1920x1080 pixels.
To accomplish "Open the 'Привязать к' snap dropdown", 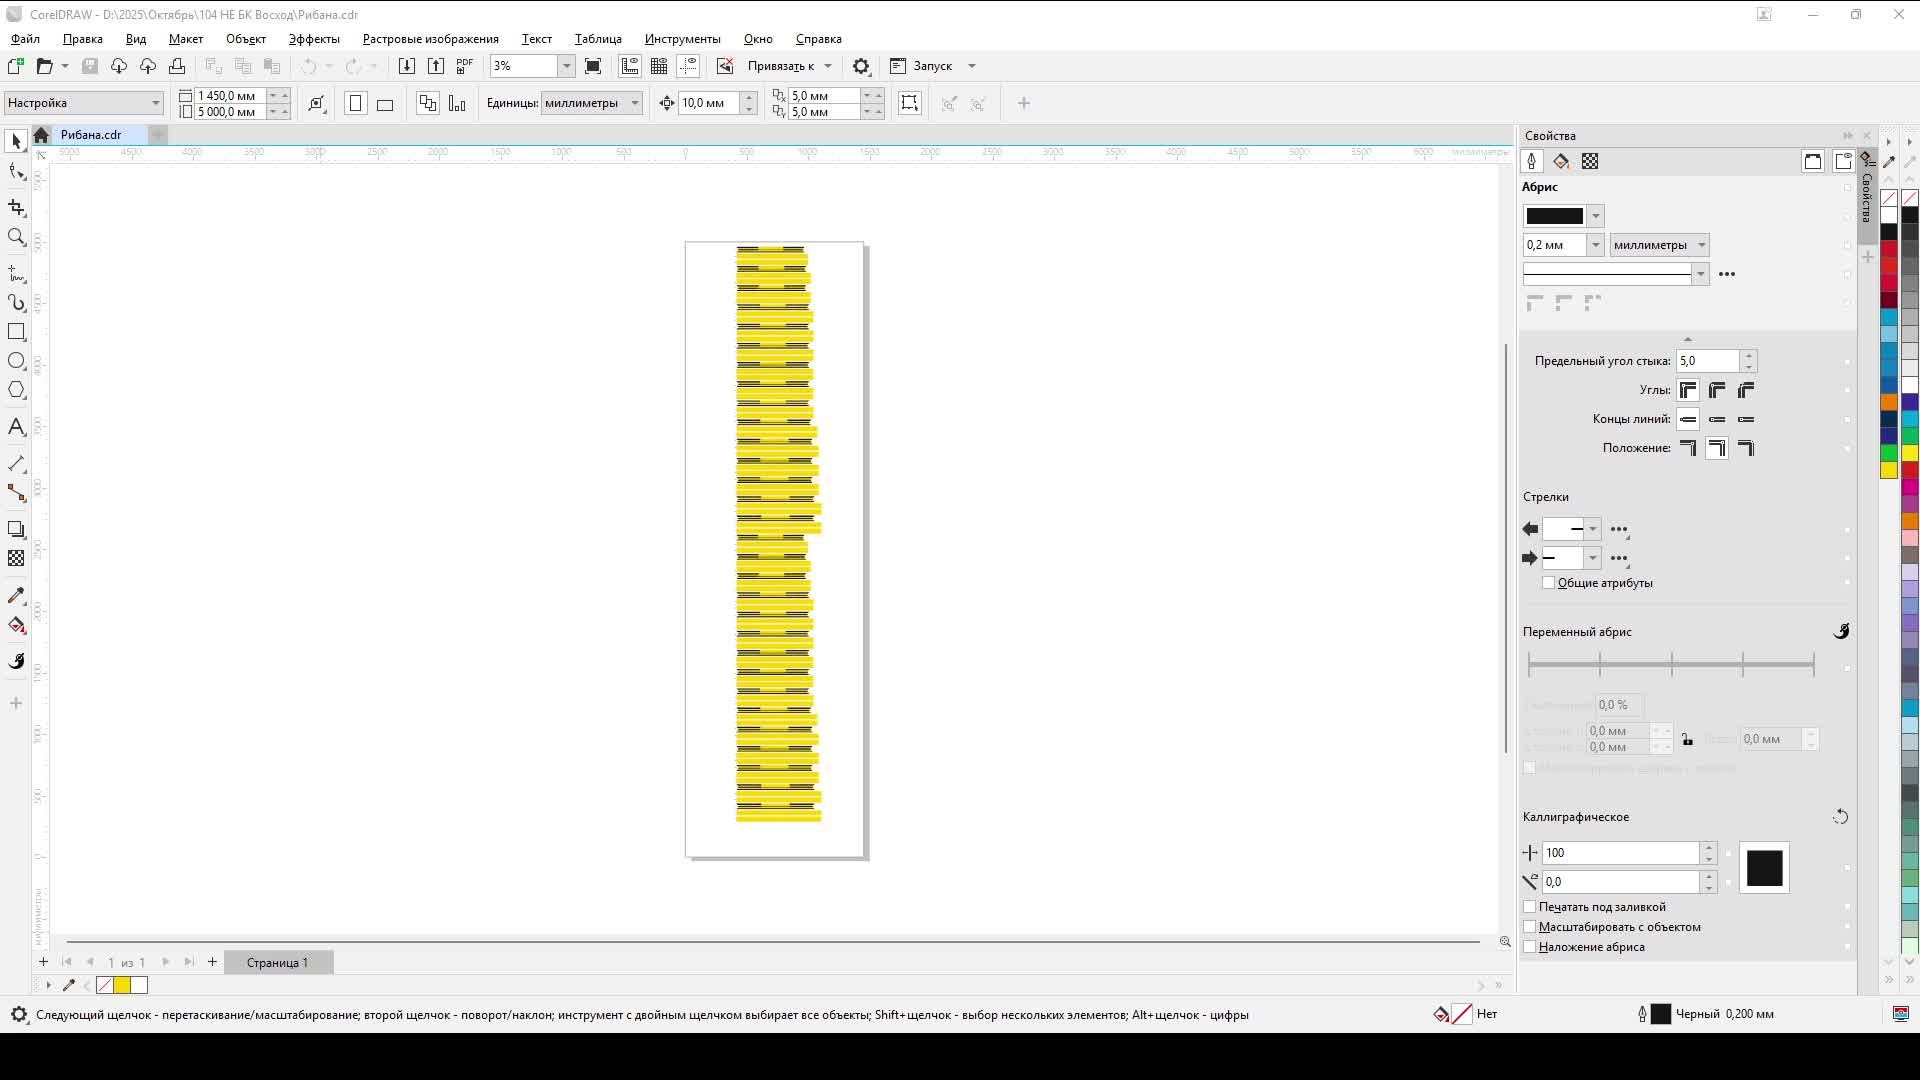I will (827, 65).
